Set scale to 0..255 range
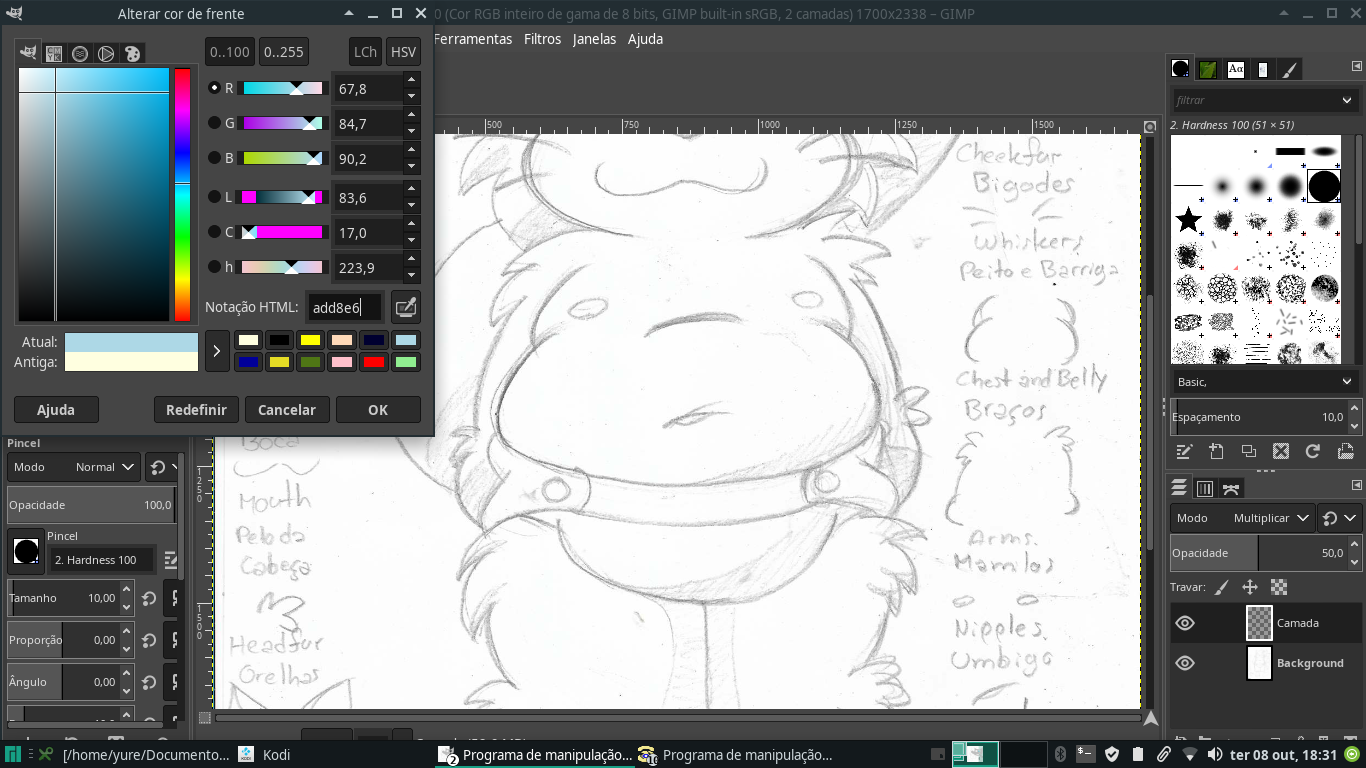The image size is (1366, 768). [x=283, y=52]
